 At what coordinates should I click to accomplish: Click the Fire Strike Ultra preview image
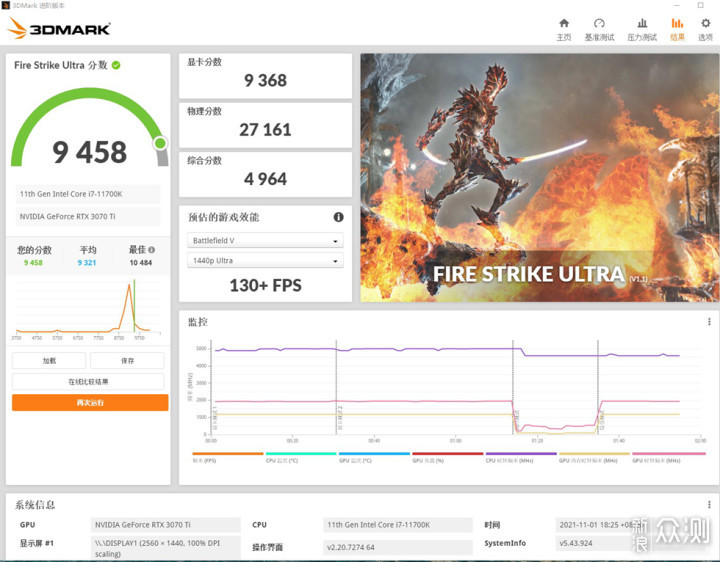[x=540, y=178]
